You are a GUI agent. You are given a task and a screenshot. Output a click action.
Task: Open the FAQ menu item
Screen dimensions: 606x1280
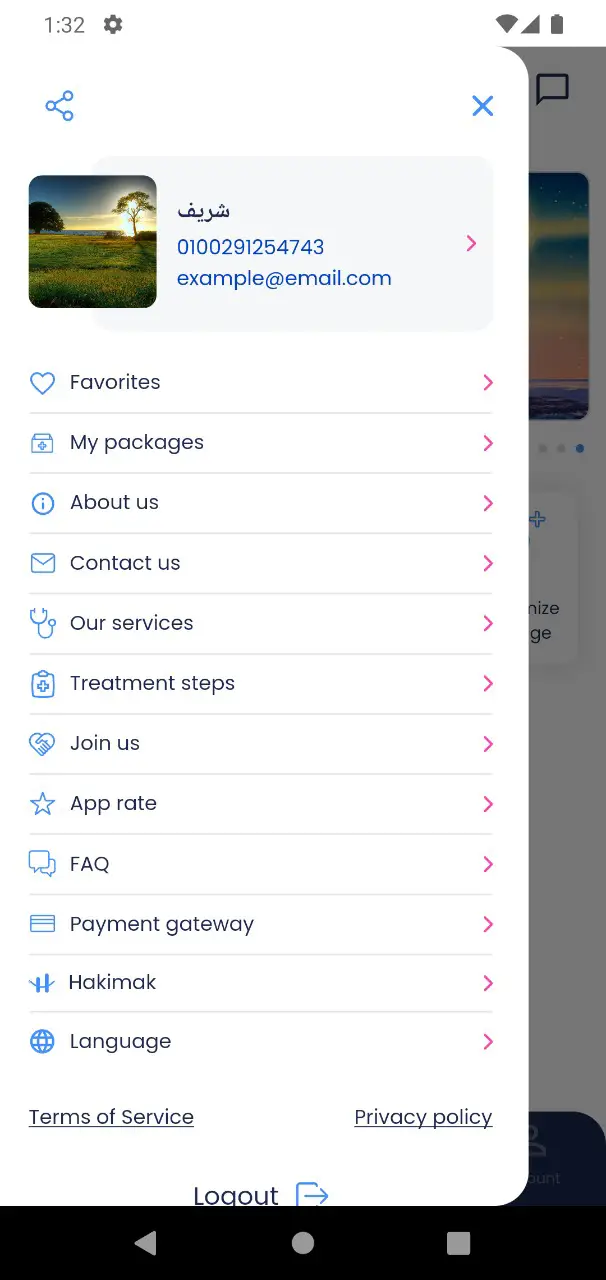click(89, 864)
